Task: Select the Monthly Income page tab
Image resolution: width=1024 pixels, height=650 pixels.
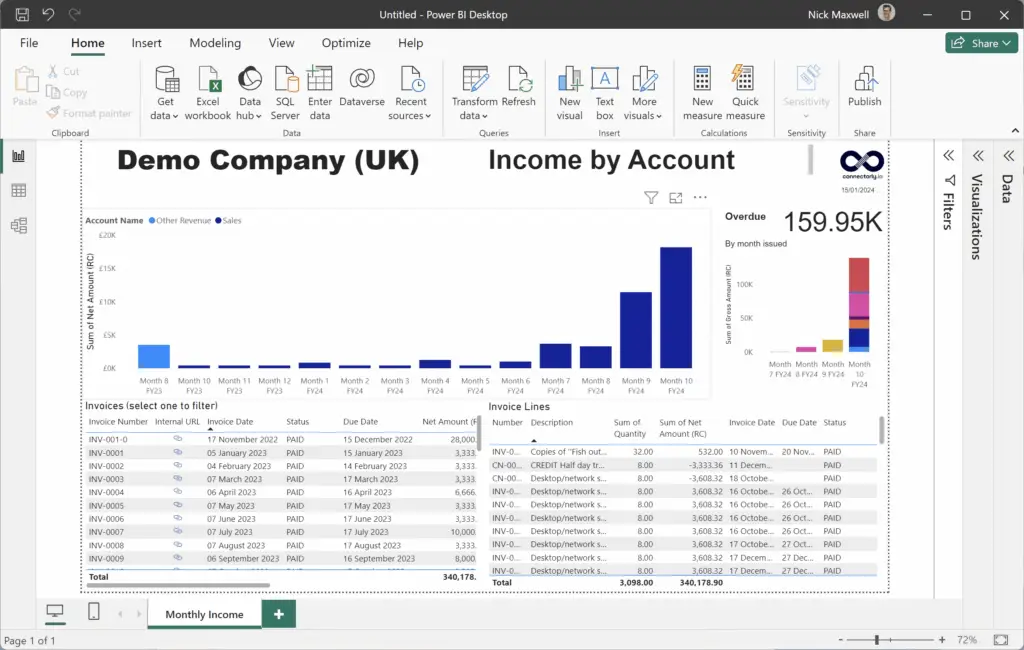Action: point(204,614)
